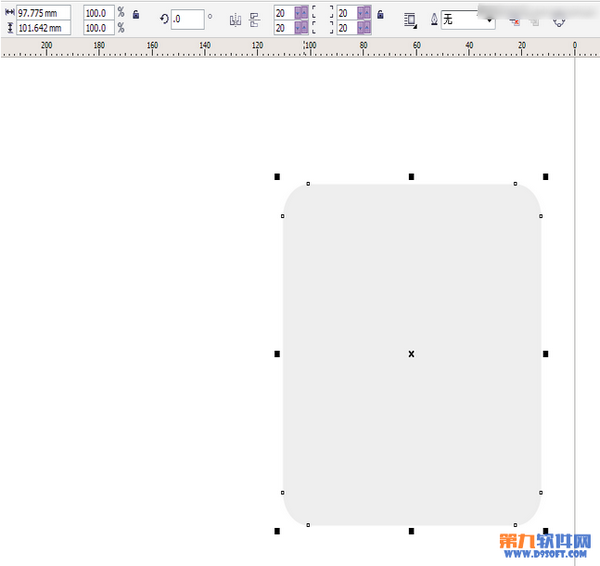Click the top-left selection handle of rectangle
Image resolution: width=600 pixels, height=566 pixels.
point(277,176)
